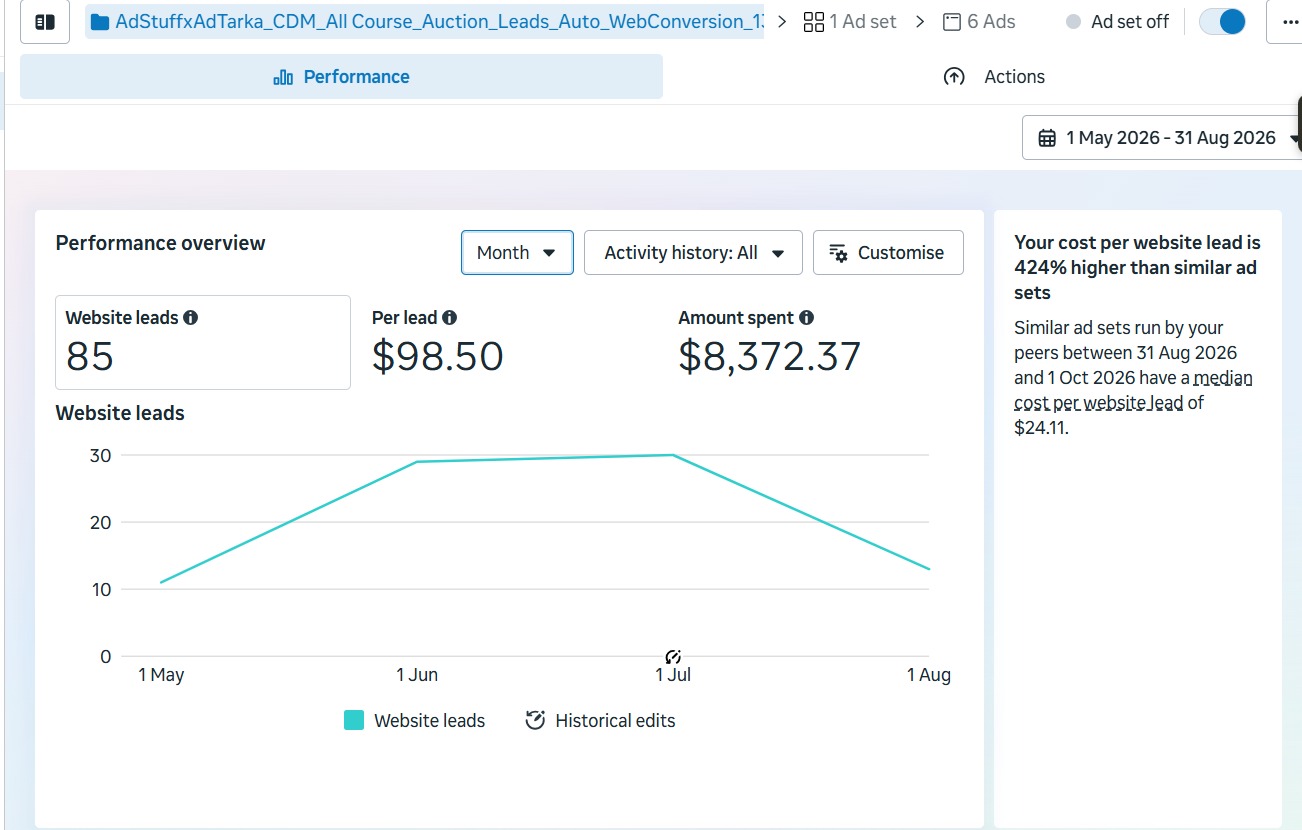Image resolution: width=1302 pixels, height=830 pixels.
Task: Select the Website leads 85 metric card
Action: [x=203, y=342]
